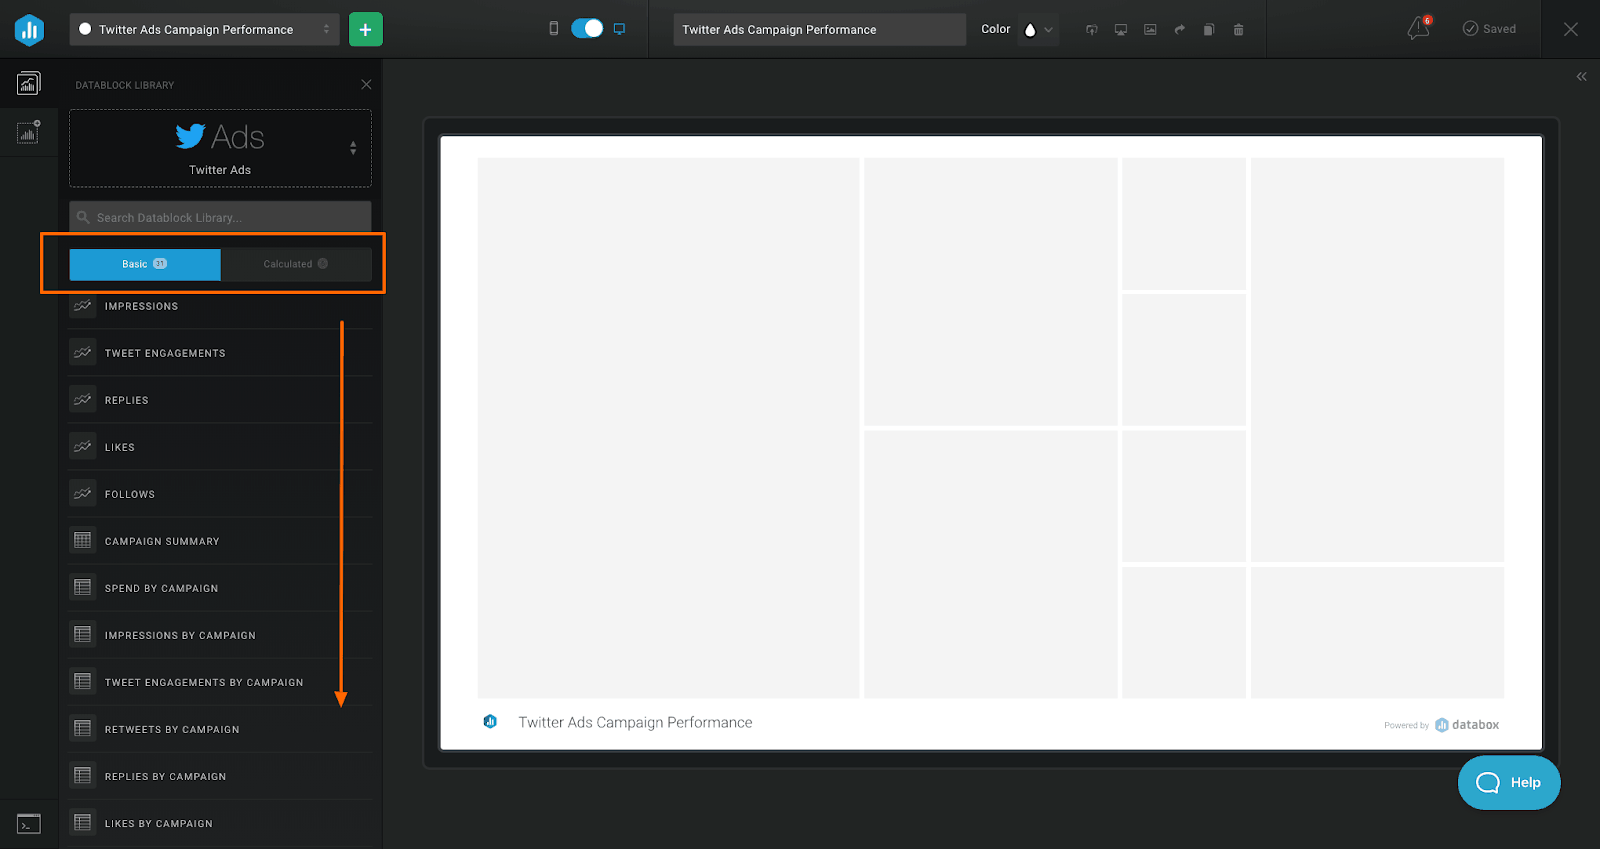
Task: Select the IMPRESSIONS datablock label
Action: (141, 306)
